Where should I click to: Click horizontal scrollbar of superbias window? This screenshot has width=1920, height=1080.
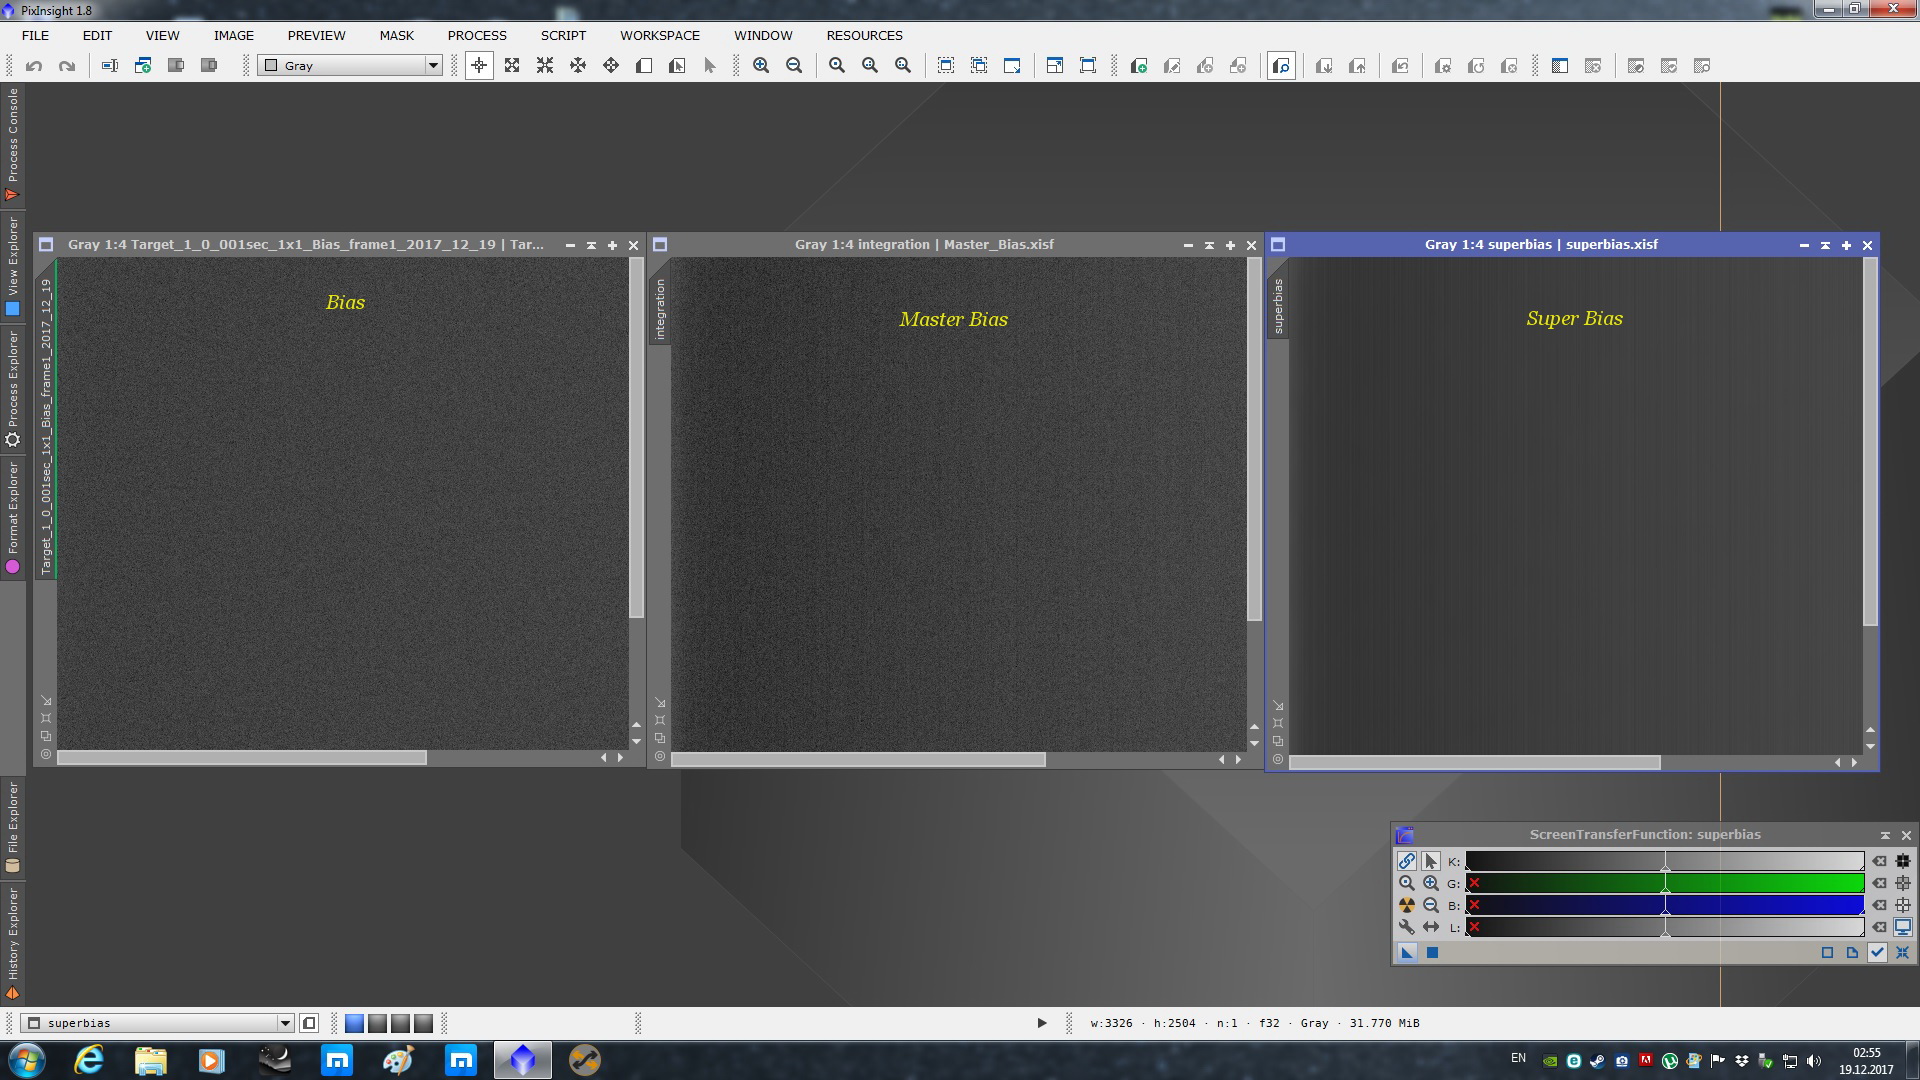(x=1475, y=762)
